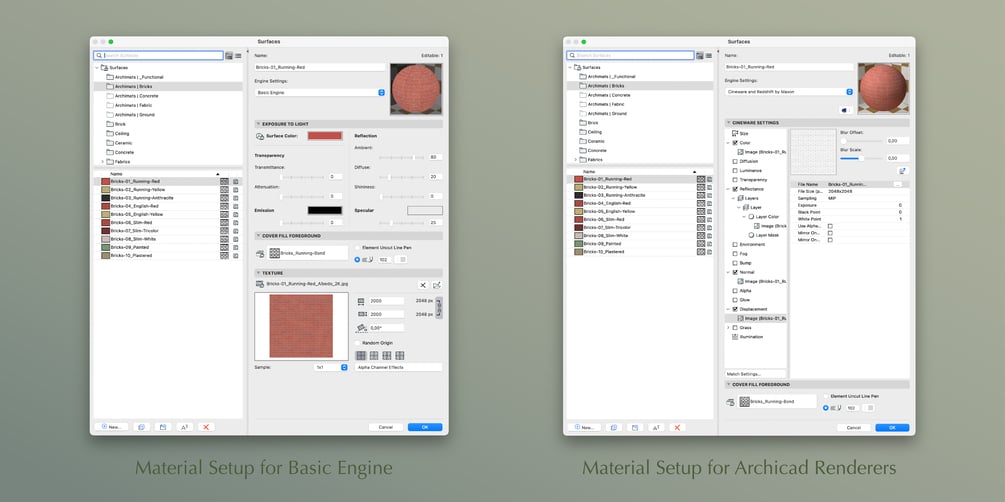Screen dimensions: 1005x502
Task: Click load texture icon next to remove X
Action: [437, 285]
